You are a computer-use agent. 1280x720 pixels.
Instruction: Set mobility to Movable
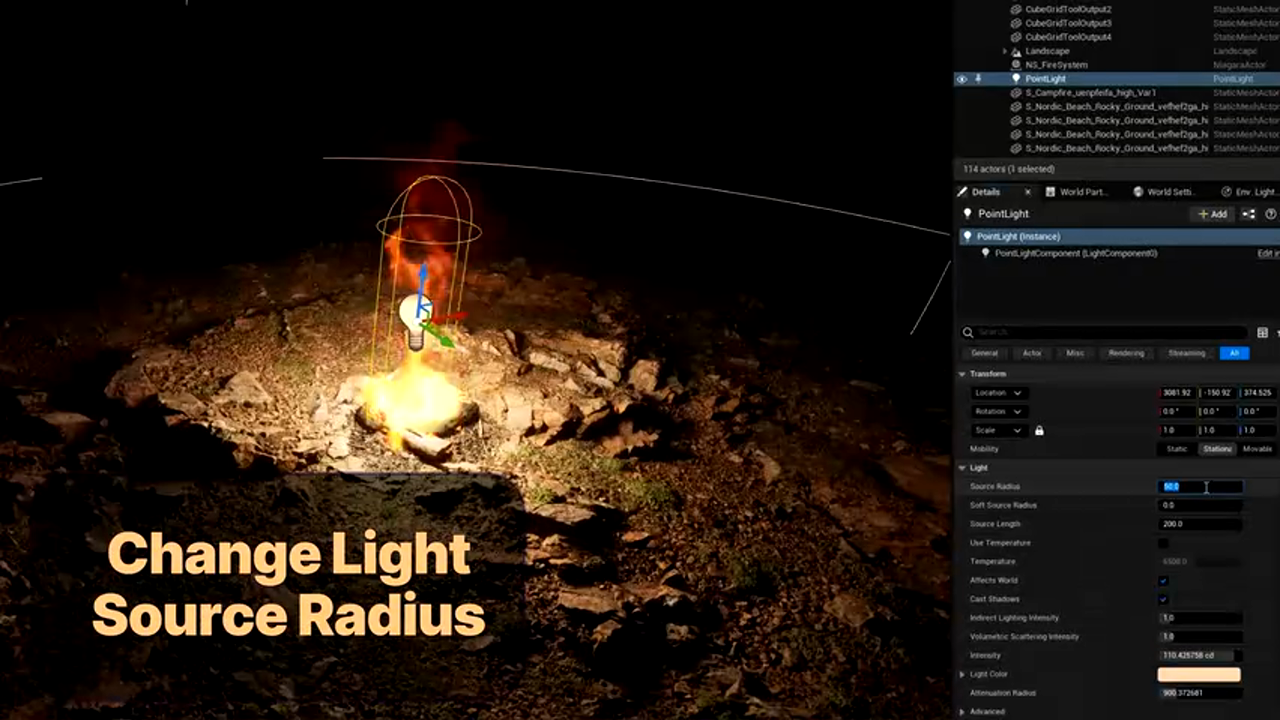[x=1257, y=449]
